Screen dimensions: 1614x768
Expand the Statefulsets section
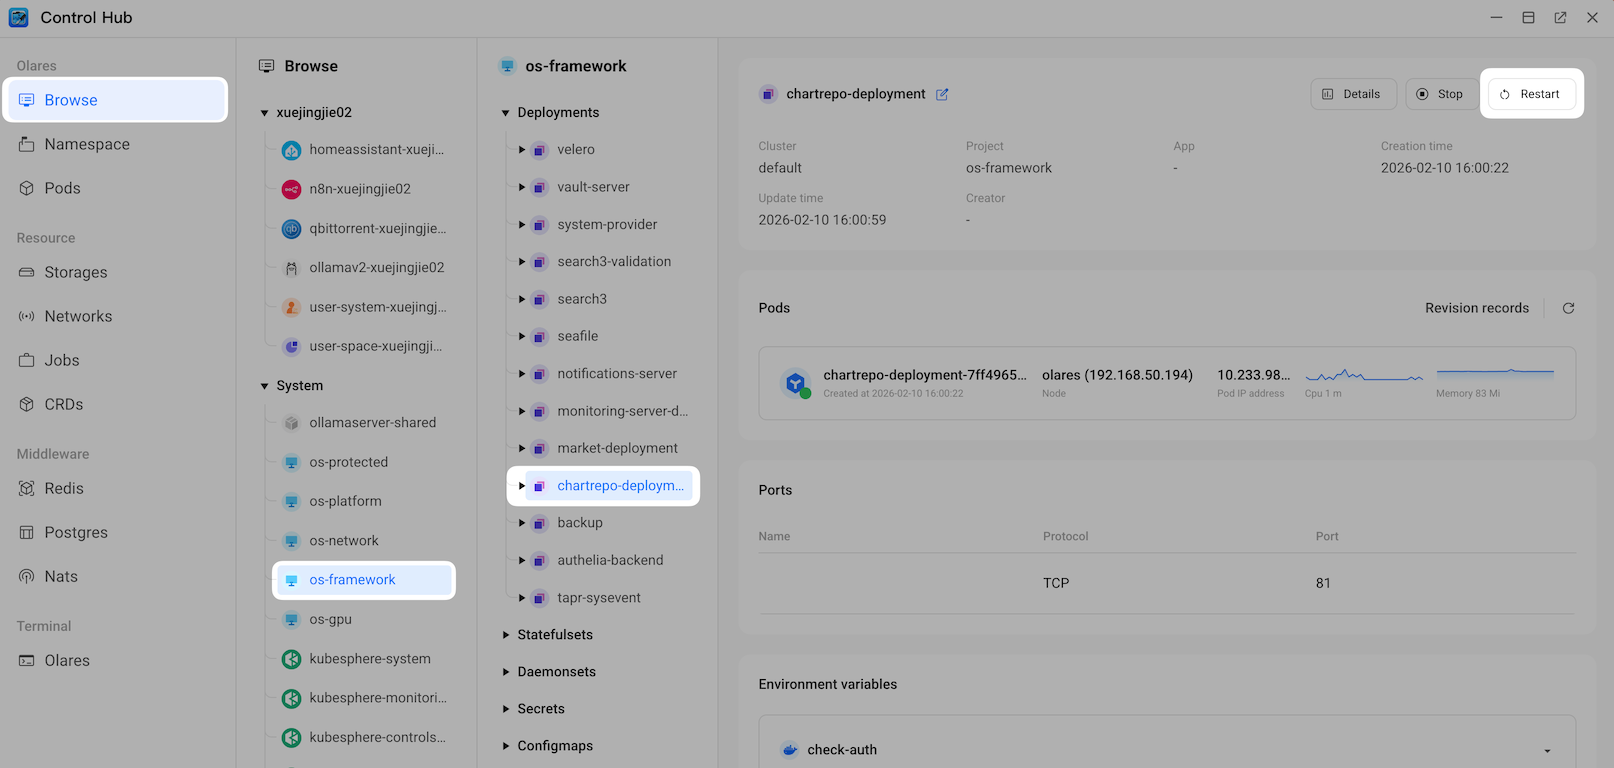(x=506, y=635)
